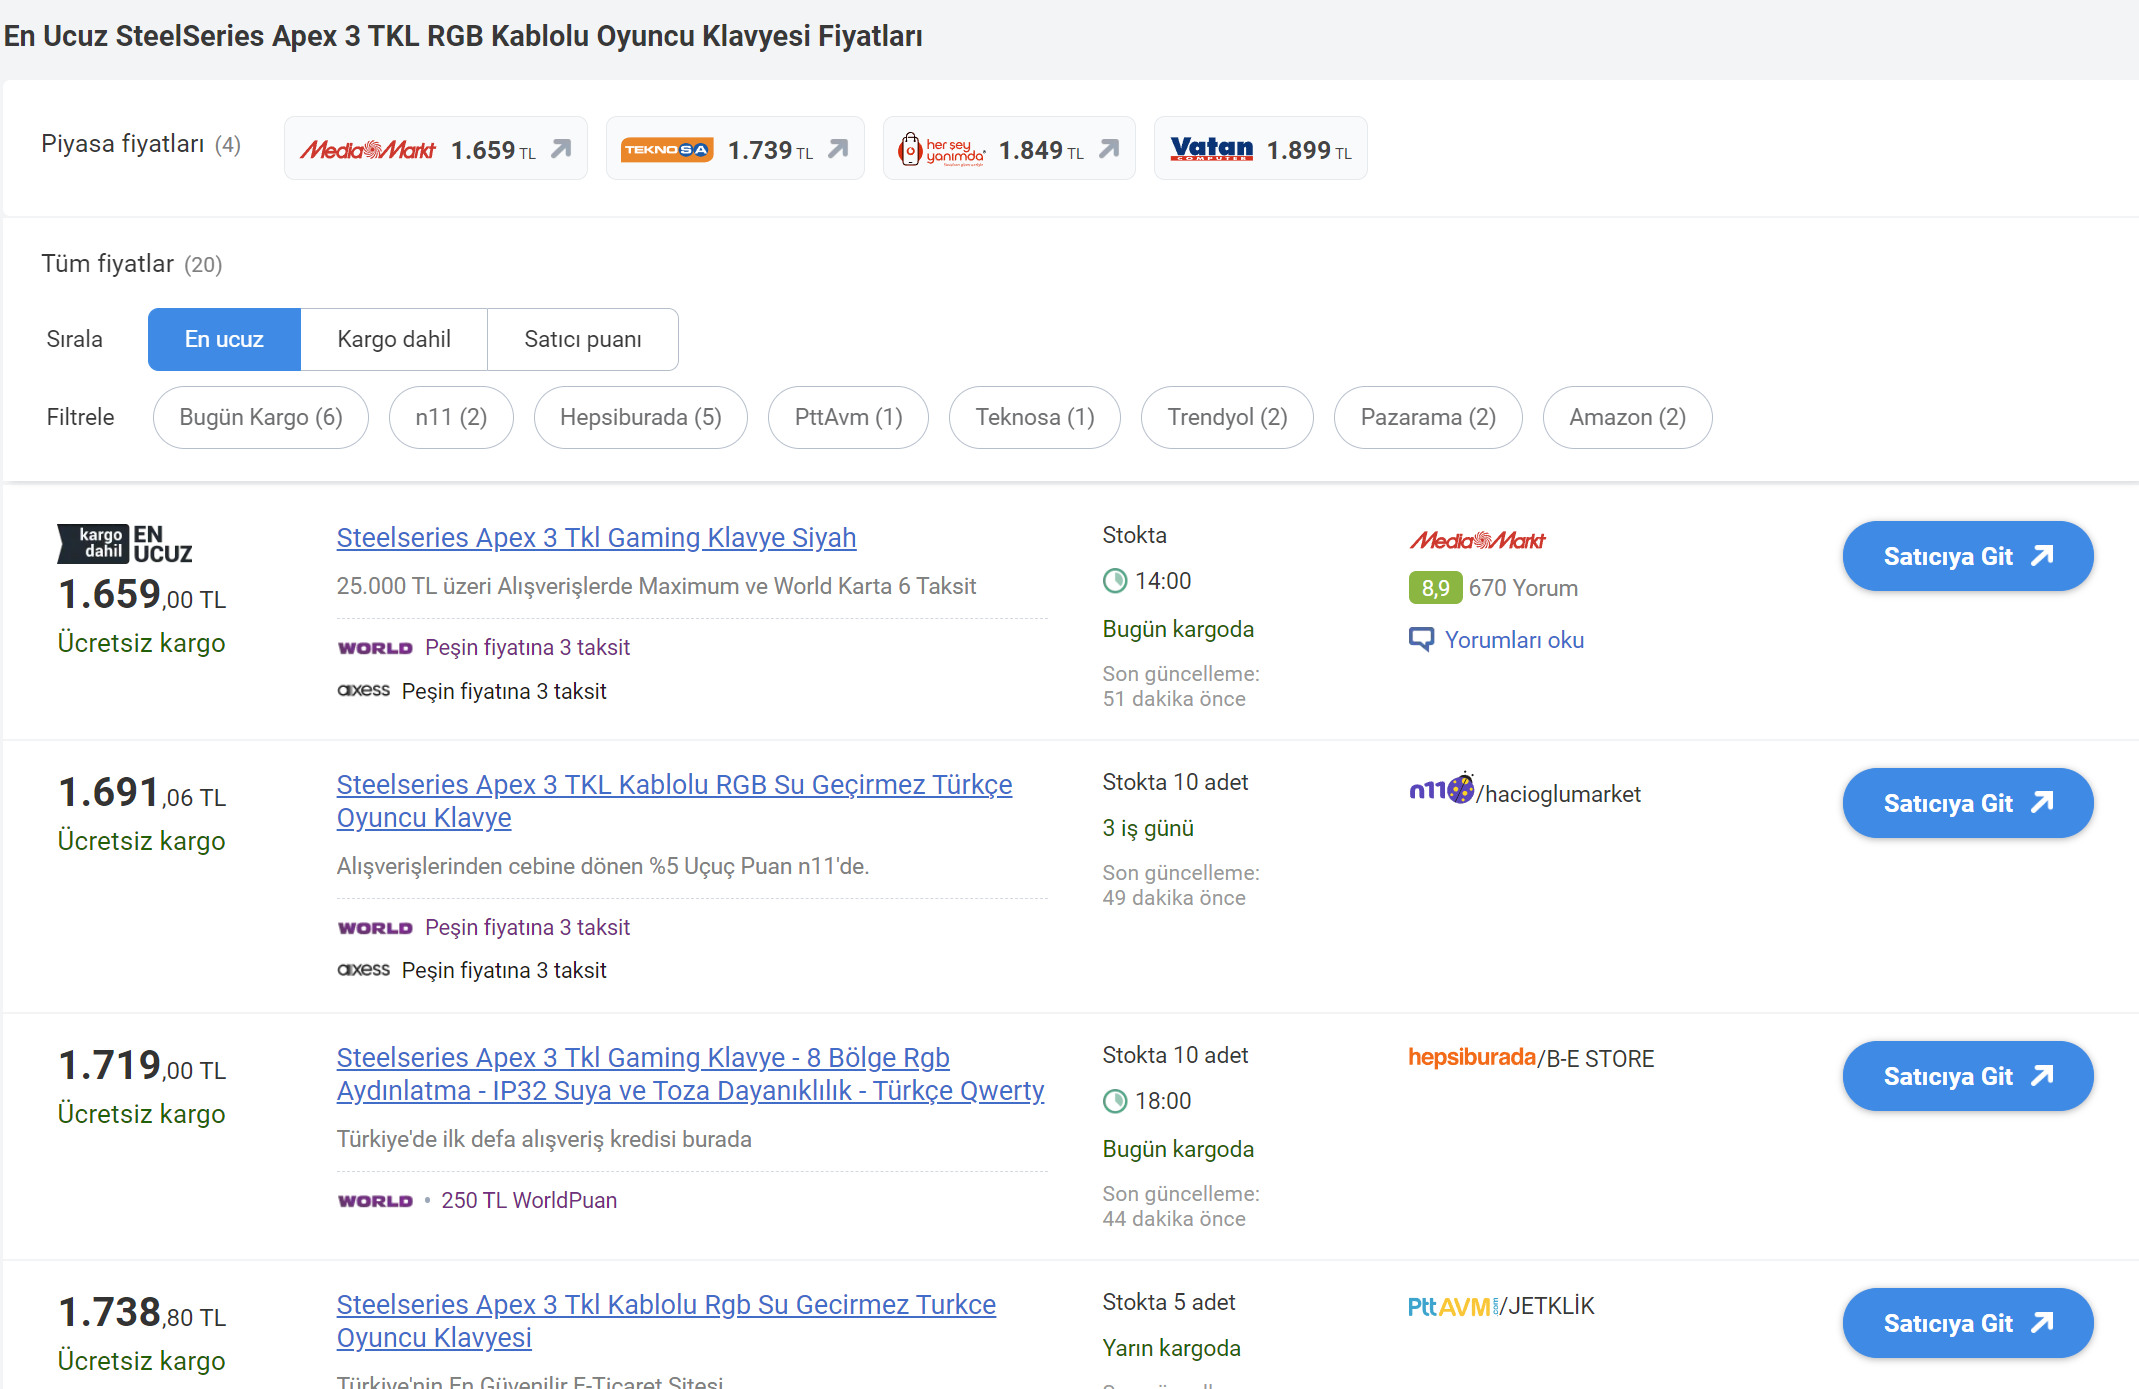Toggle Amazon (2) filter
Viewport: 2139px width, 1389px height.
[x=1628, y=417]
